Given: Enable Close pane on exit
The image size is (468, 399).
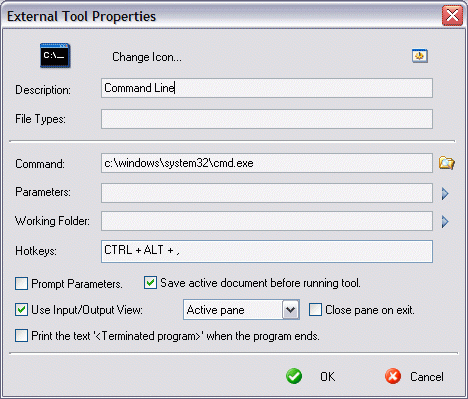Looking at the screenshot, I should (x=315, y=310).
